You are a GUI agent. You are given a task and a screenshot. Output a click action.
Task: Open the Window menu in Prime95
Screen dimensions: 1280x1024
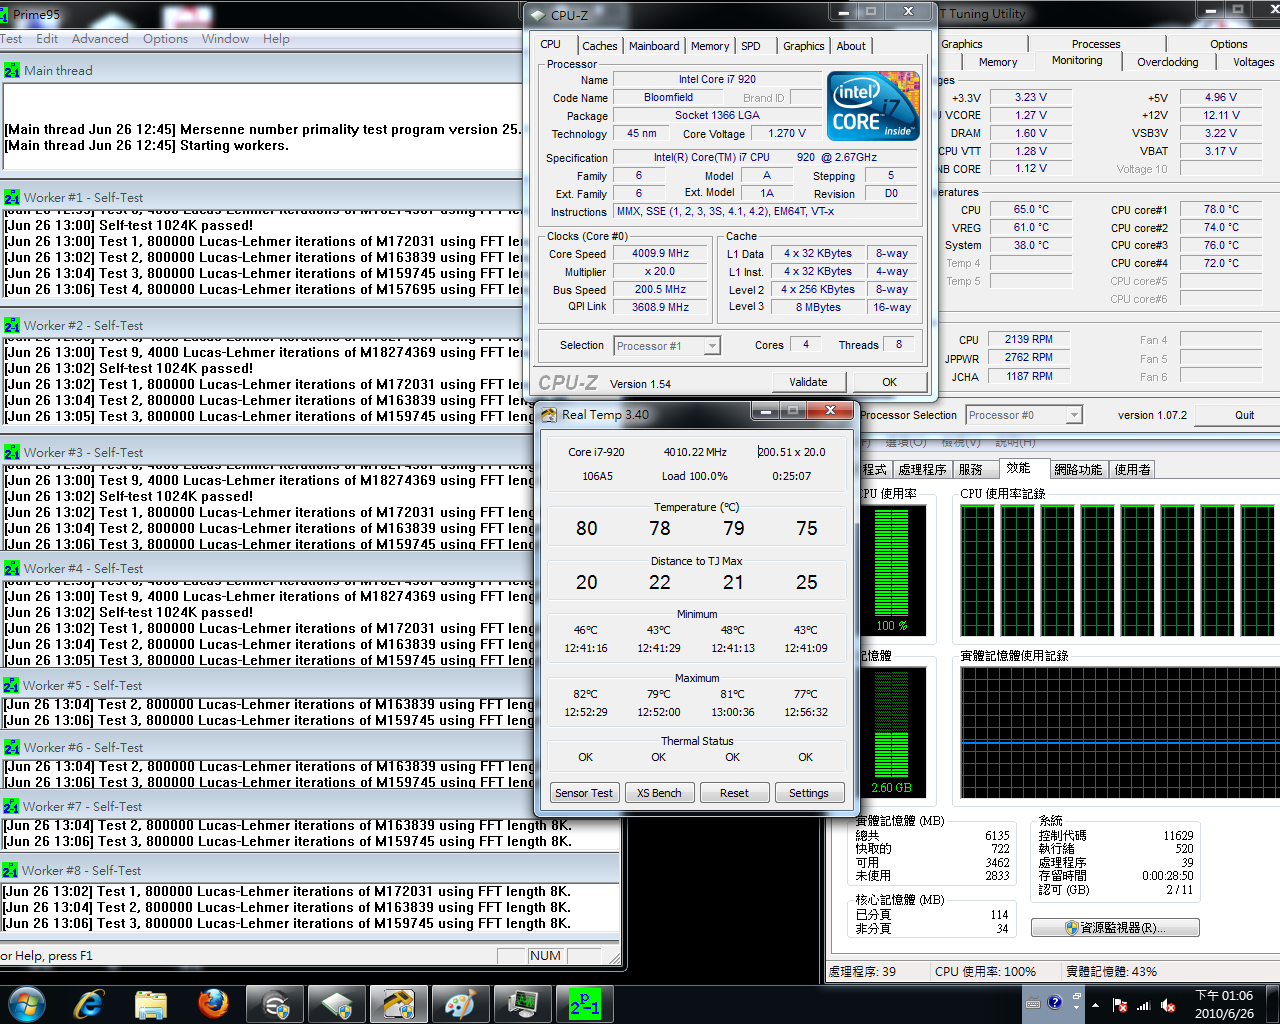pyautogui.click(x=225, y=39)
